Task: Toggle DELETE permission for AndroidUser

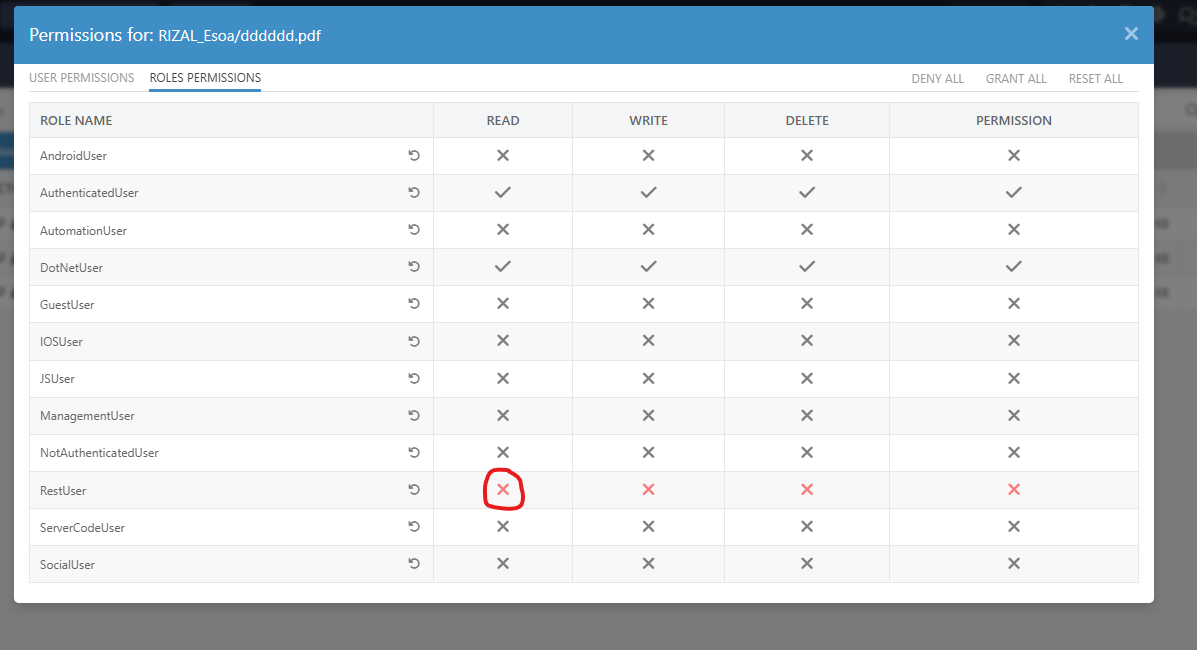Action: point(807,156)
